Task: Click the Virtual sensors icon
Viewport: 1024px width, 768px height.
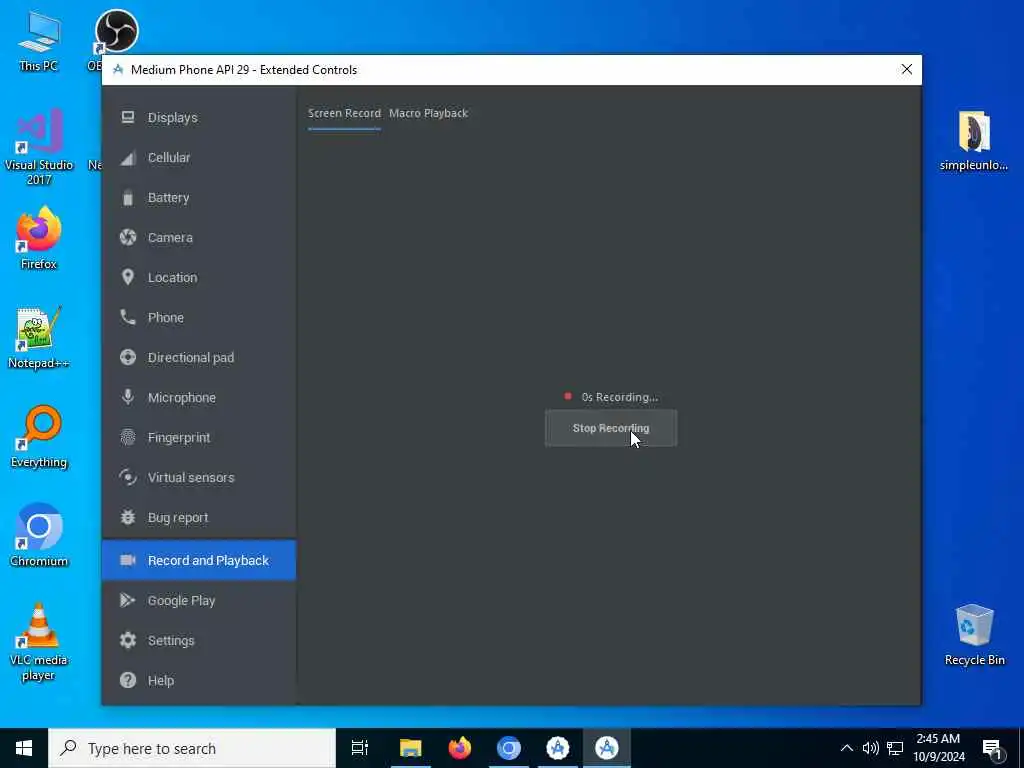Action: tap(128, 477)
